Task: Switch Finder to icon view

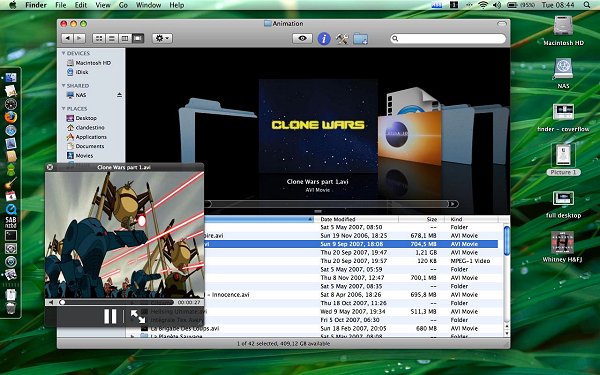Action: point(99,38)
